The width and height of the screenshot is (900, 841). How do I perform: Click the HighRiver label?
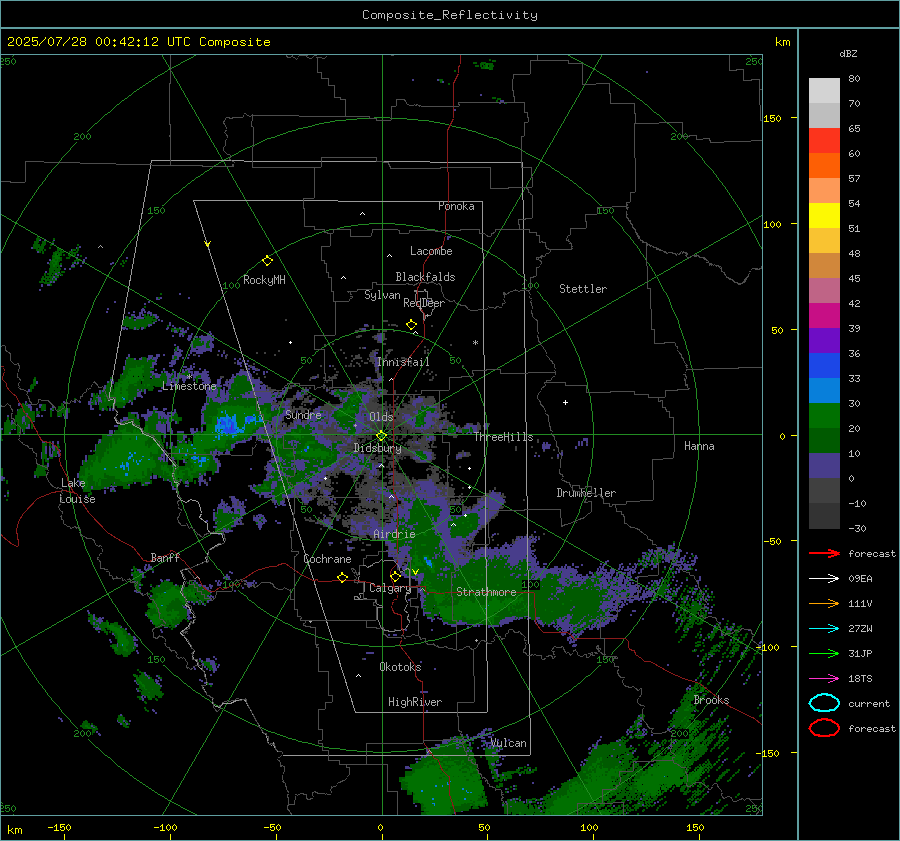pos(415,702)
